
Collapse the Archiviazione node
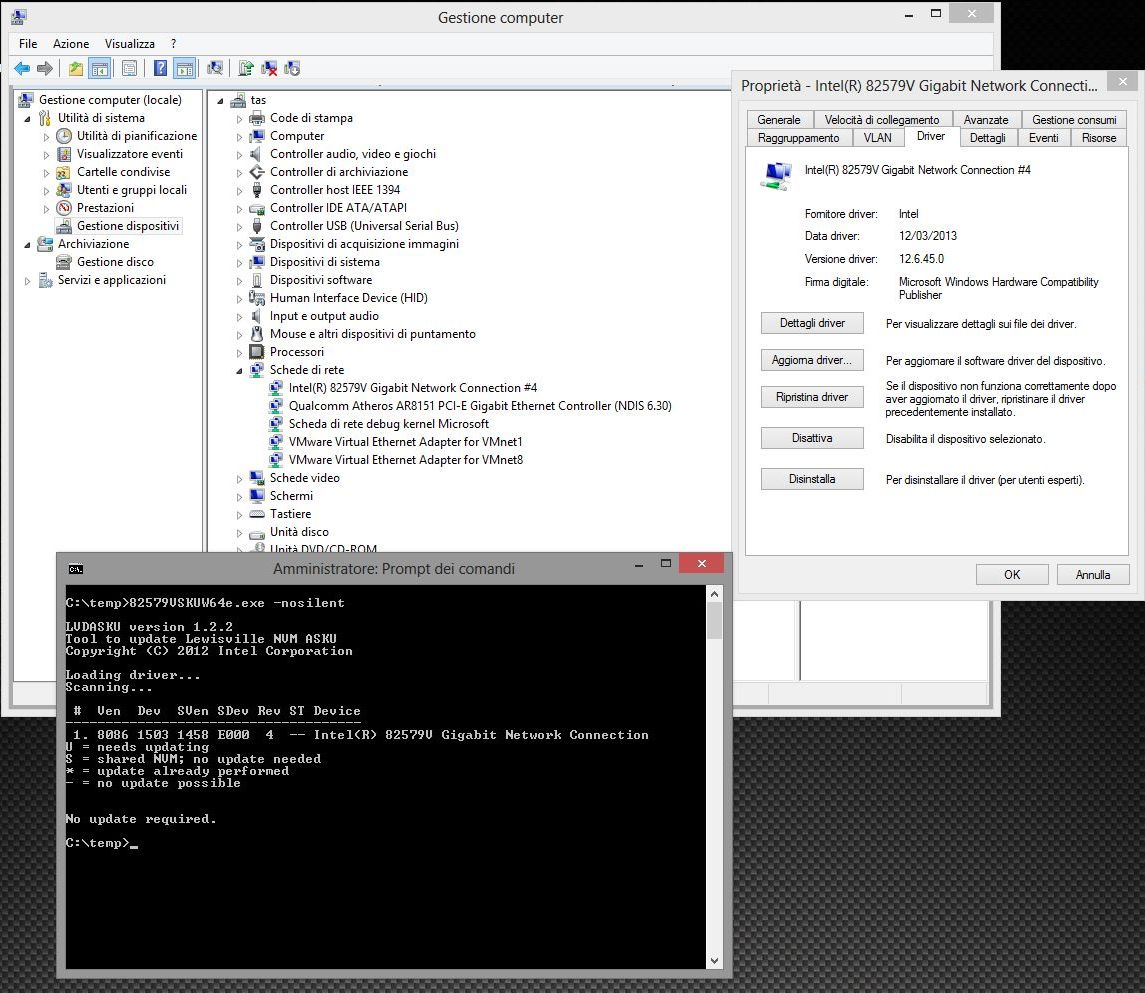tap(27, 245)
